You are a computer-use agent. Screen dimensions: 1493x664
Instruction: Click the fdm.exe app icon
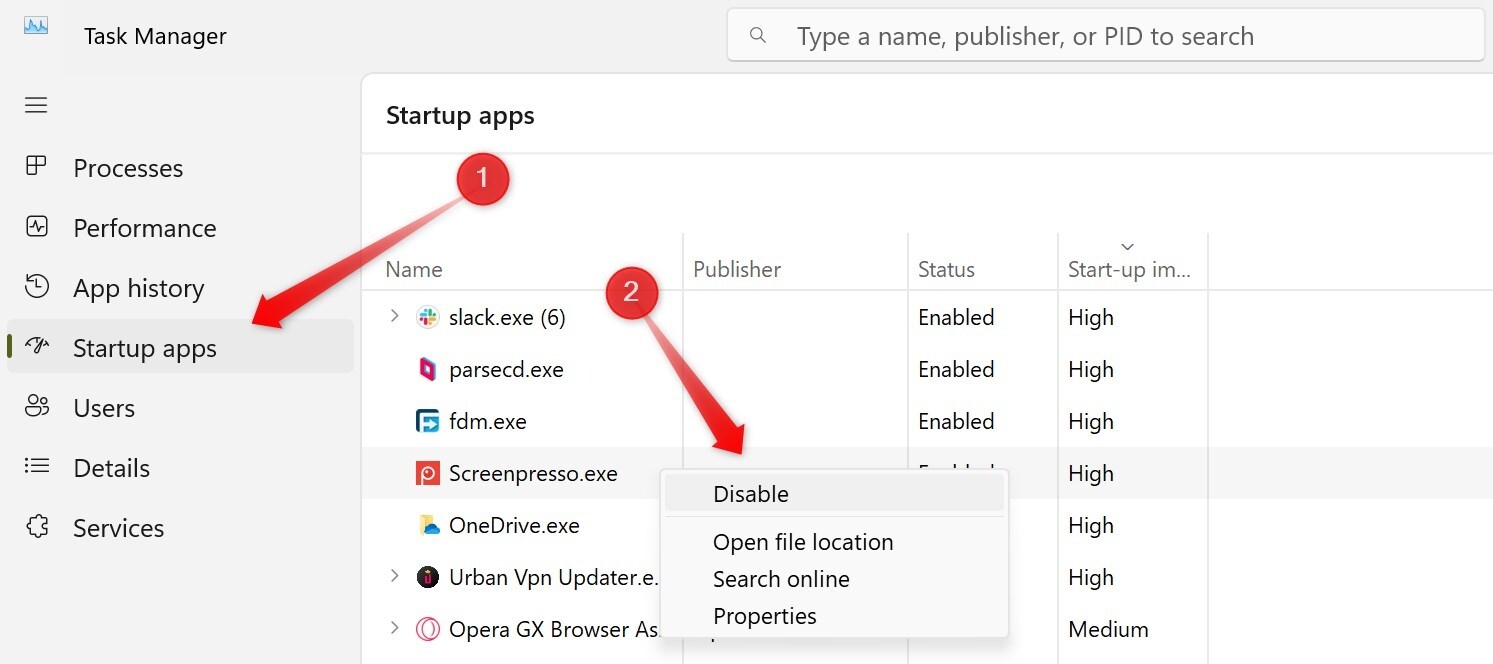428,422
